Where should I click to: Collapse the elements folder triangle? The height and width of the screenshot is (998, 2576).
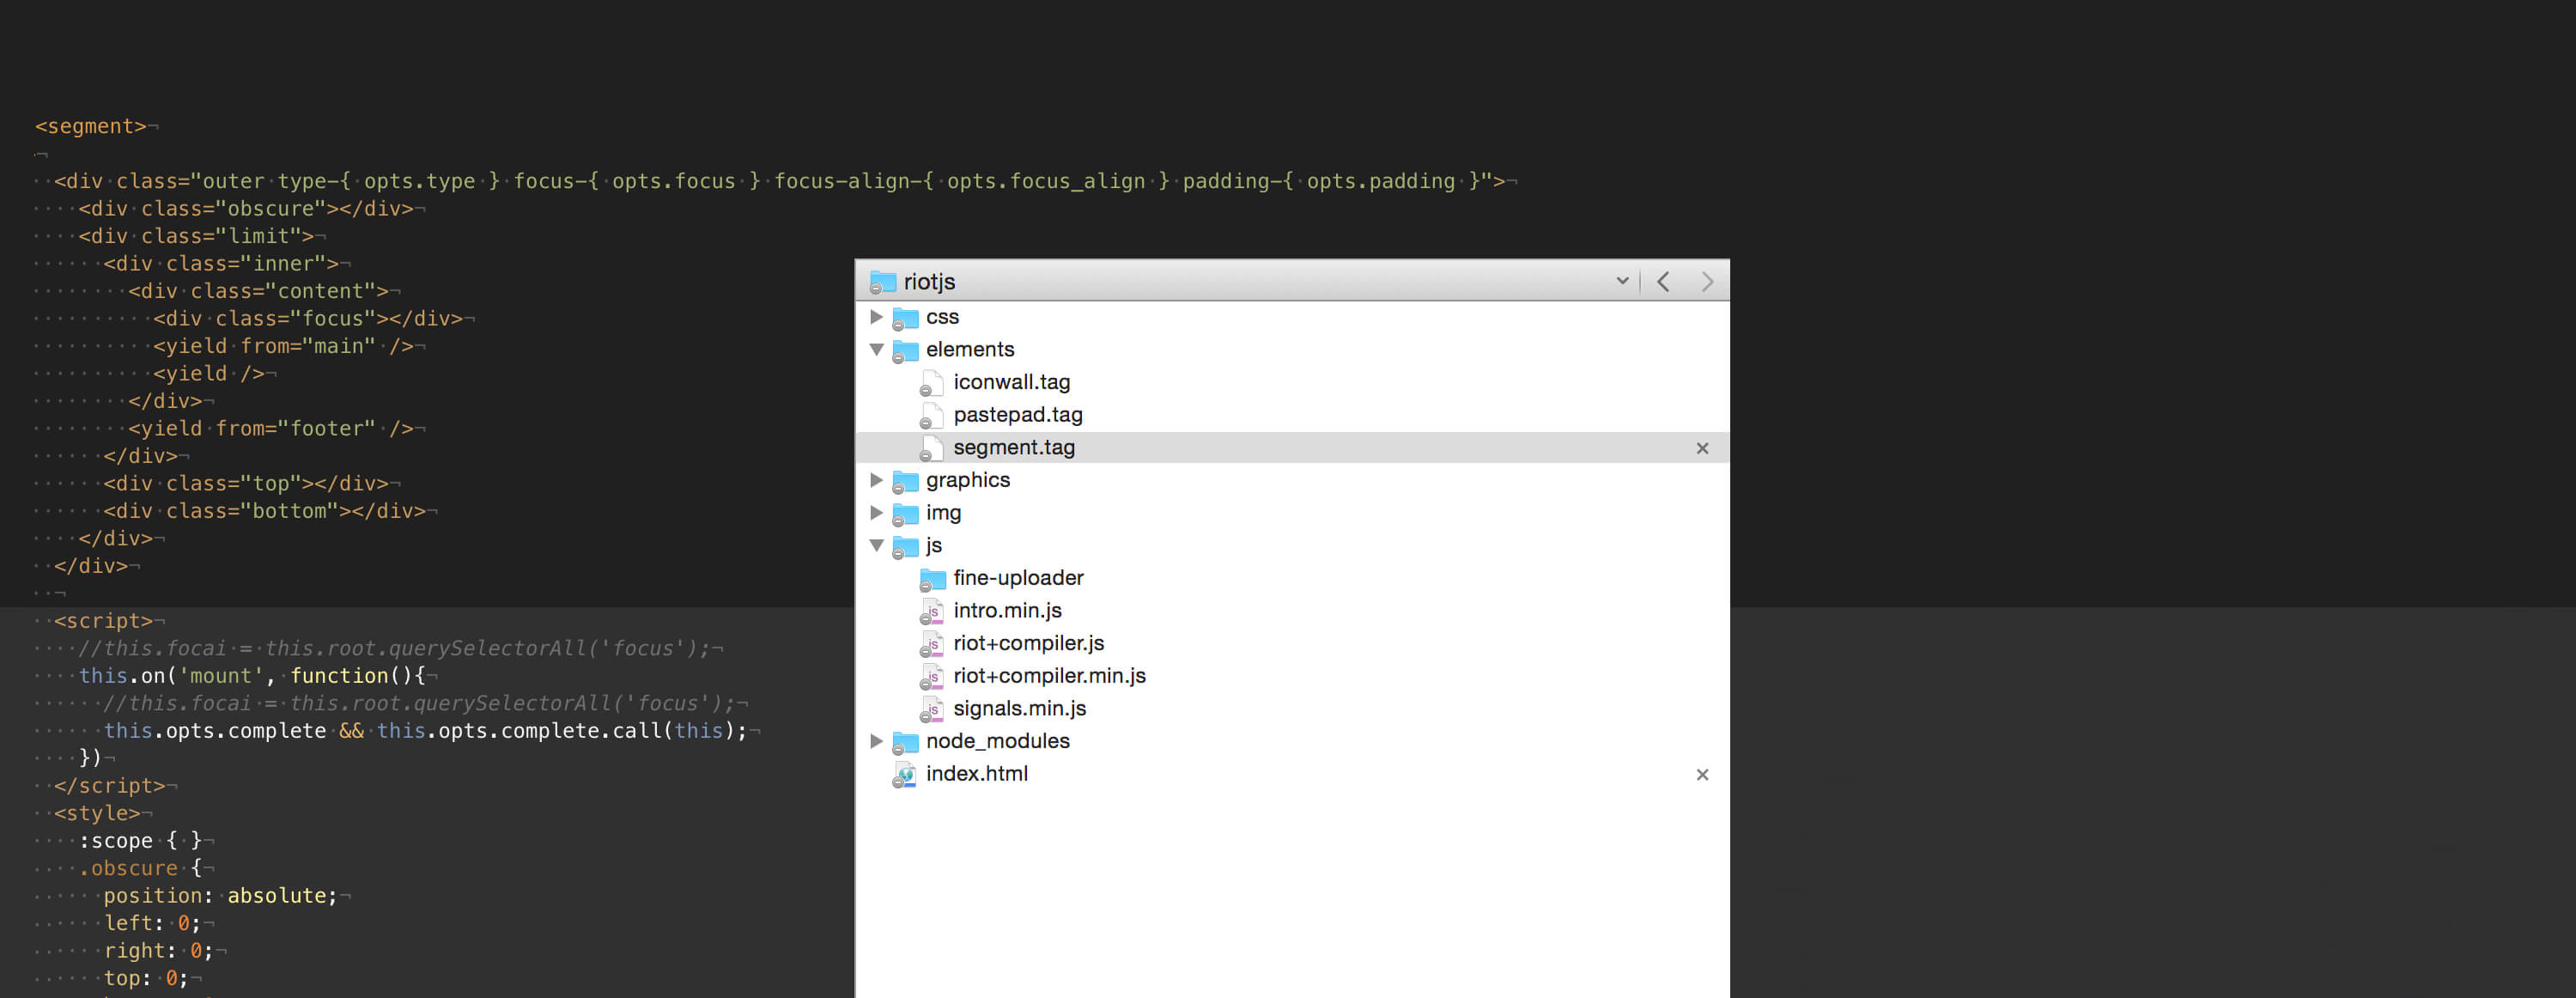point(876,350)
